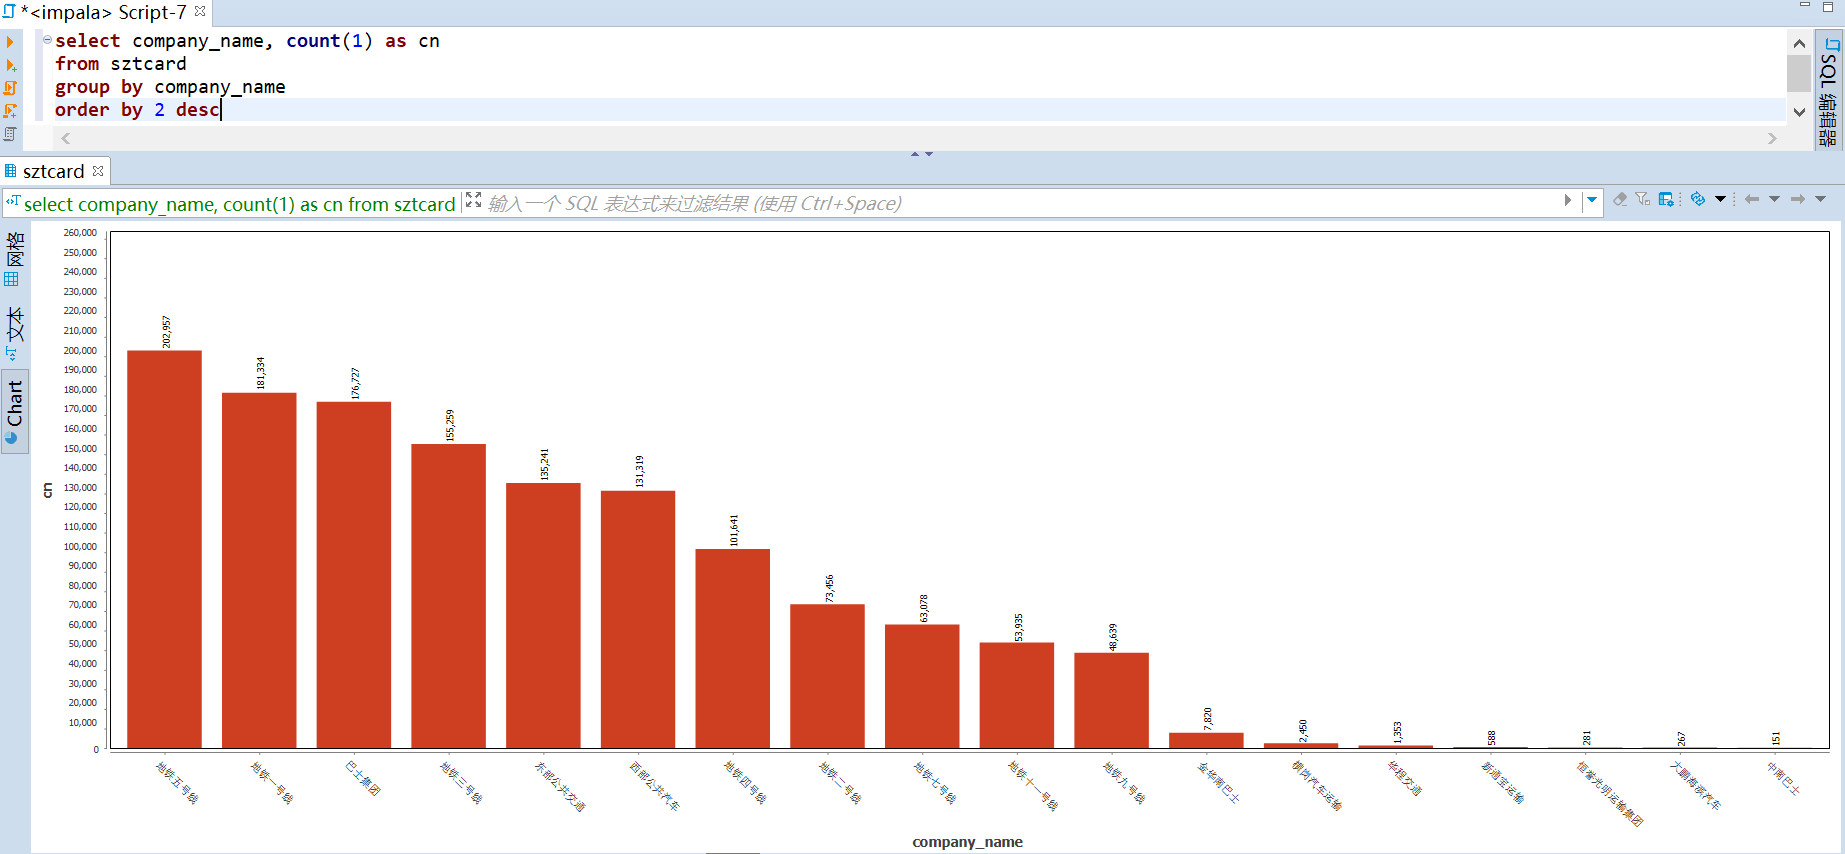Close the sztcard results tab
The image size is (1845, 854).
tap(98, 171)
